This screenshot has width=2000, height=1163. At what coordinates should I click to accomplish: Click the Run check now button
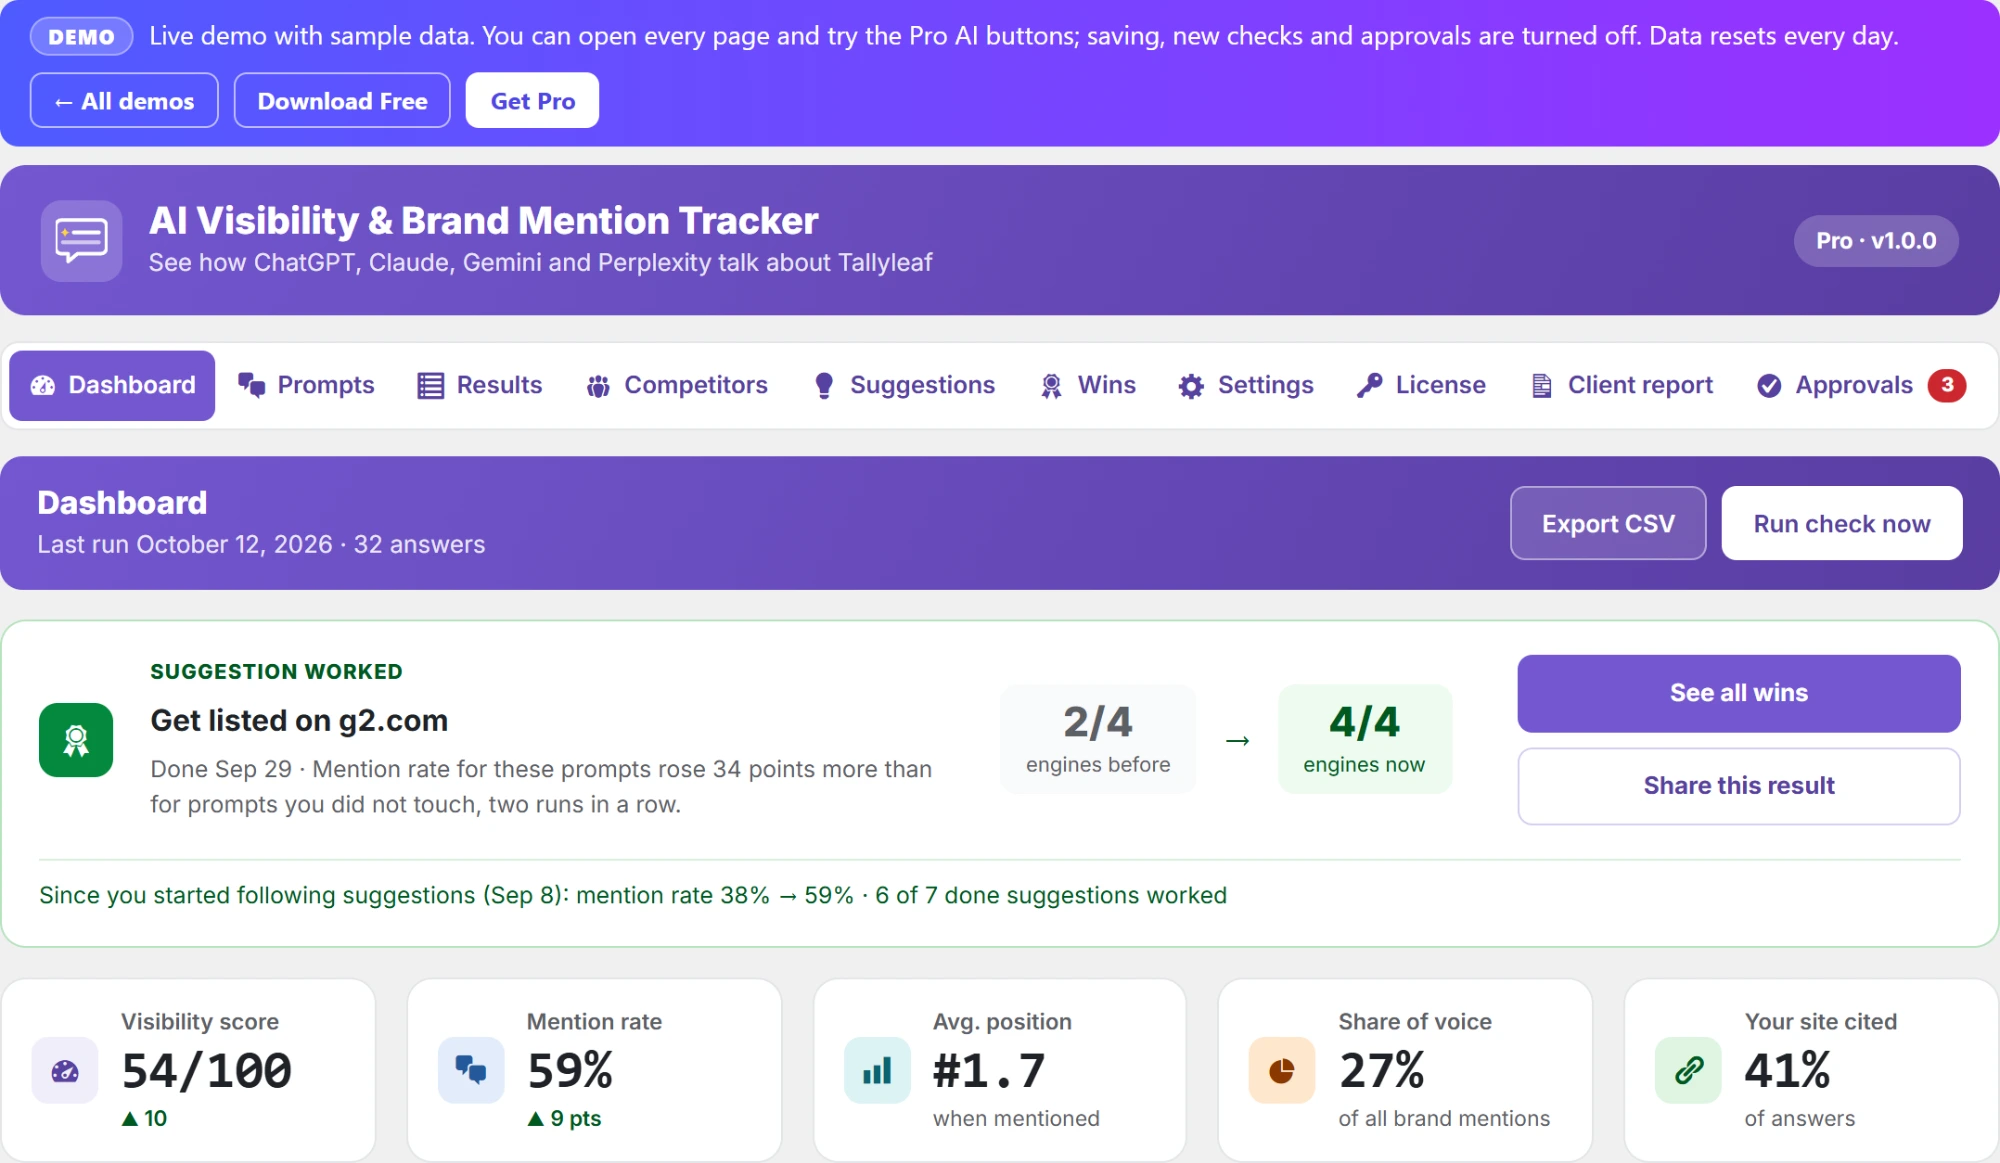pos(1842,524)
